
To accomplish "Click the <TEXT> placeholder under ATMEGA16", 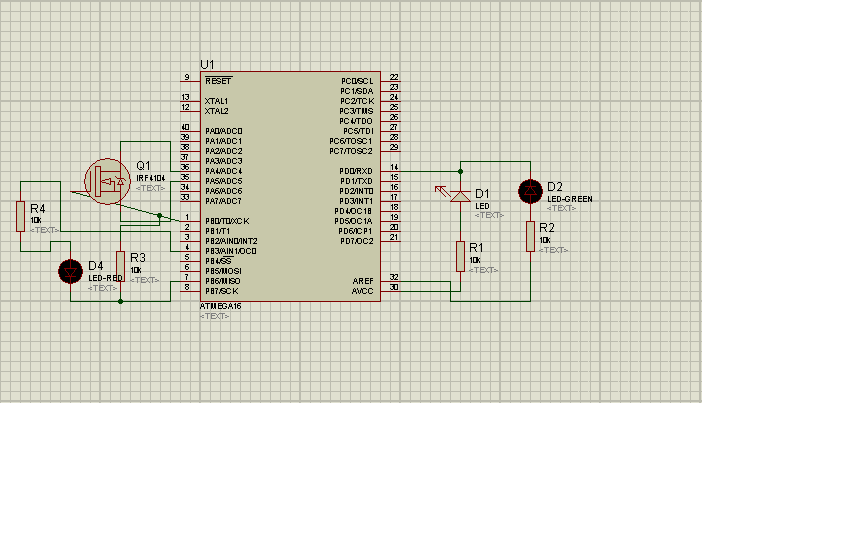I will click(214, 316).
